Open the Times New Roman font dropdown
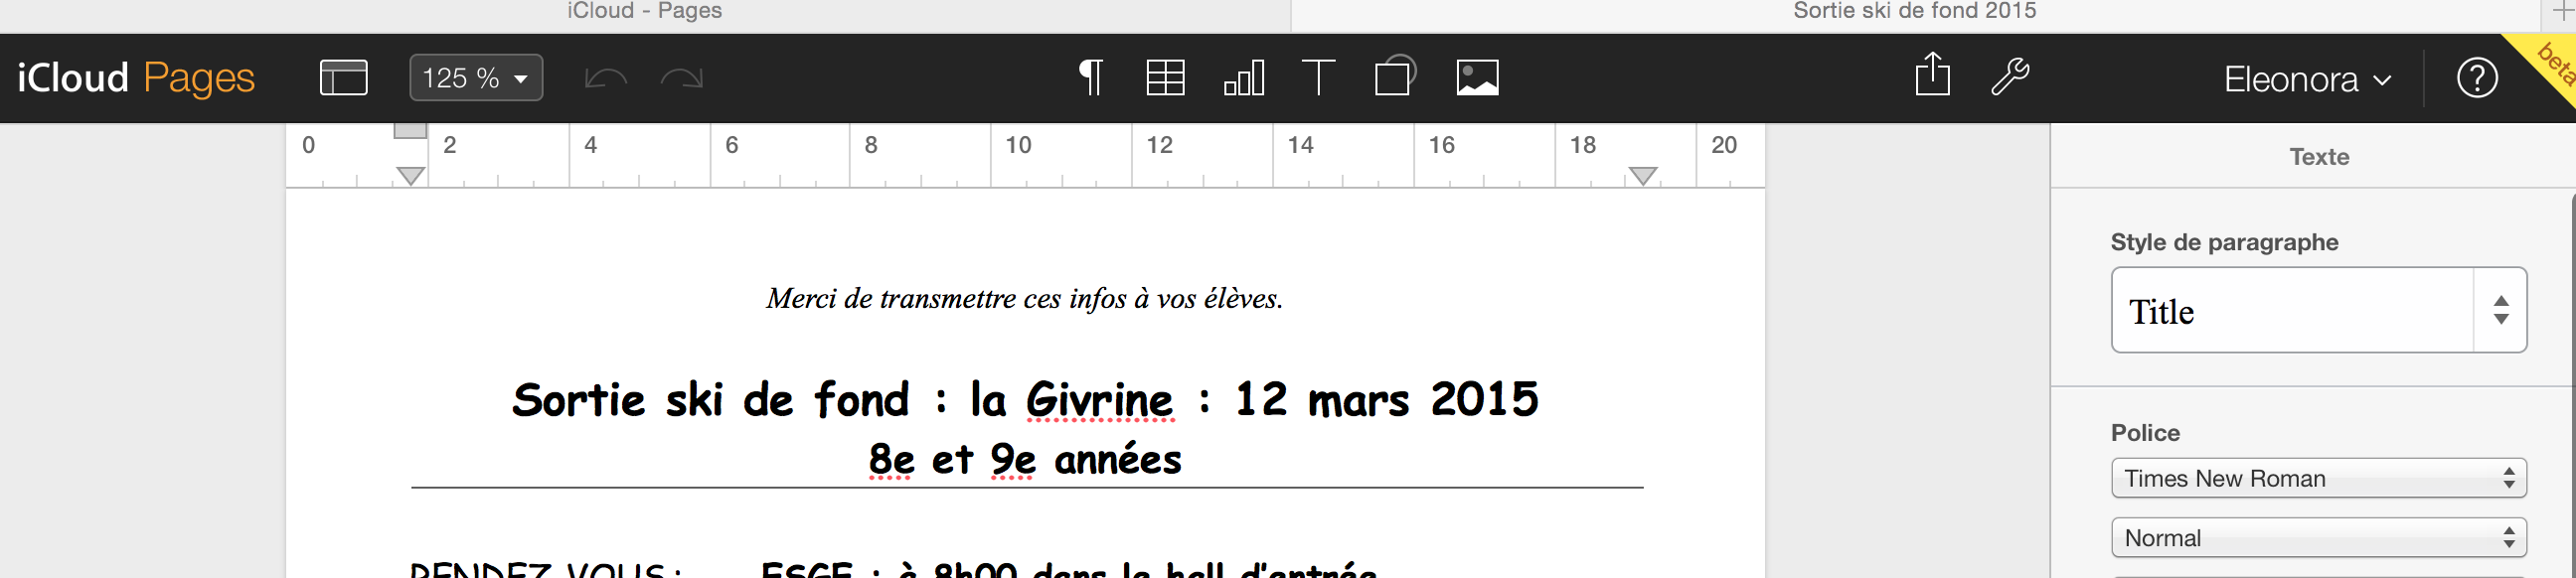This screenshot has height=578, width=2576. [x=2318, y=478]
